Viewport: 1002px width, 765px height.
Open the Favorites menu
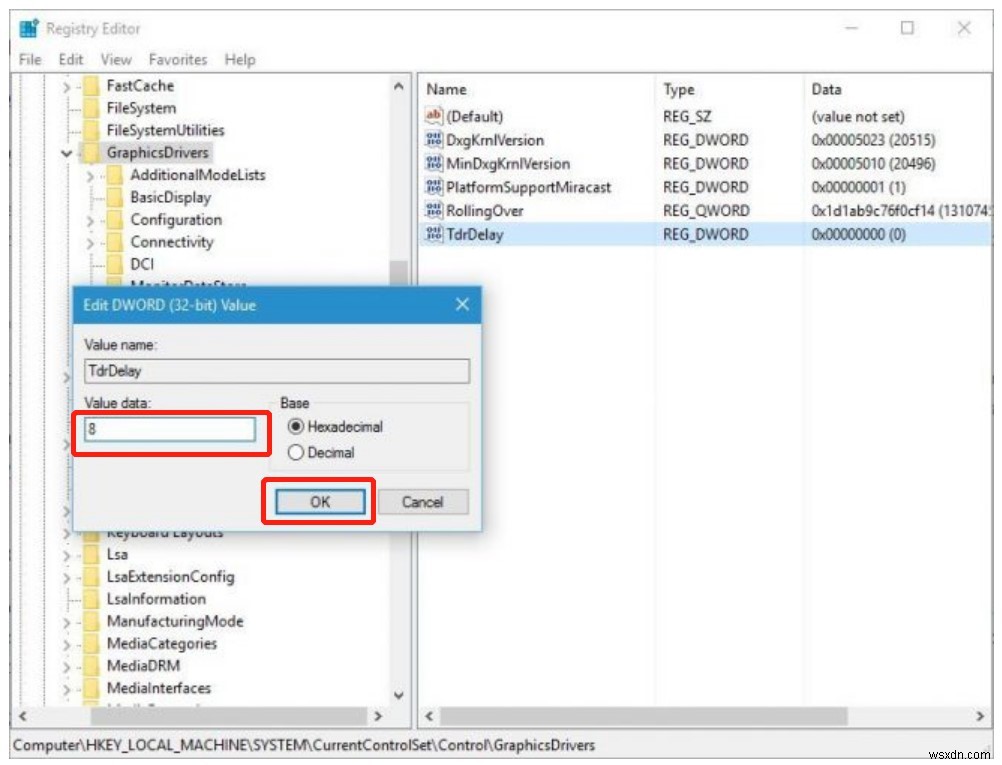pyautogui.click(x=178, y=59)
